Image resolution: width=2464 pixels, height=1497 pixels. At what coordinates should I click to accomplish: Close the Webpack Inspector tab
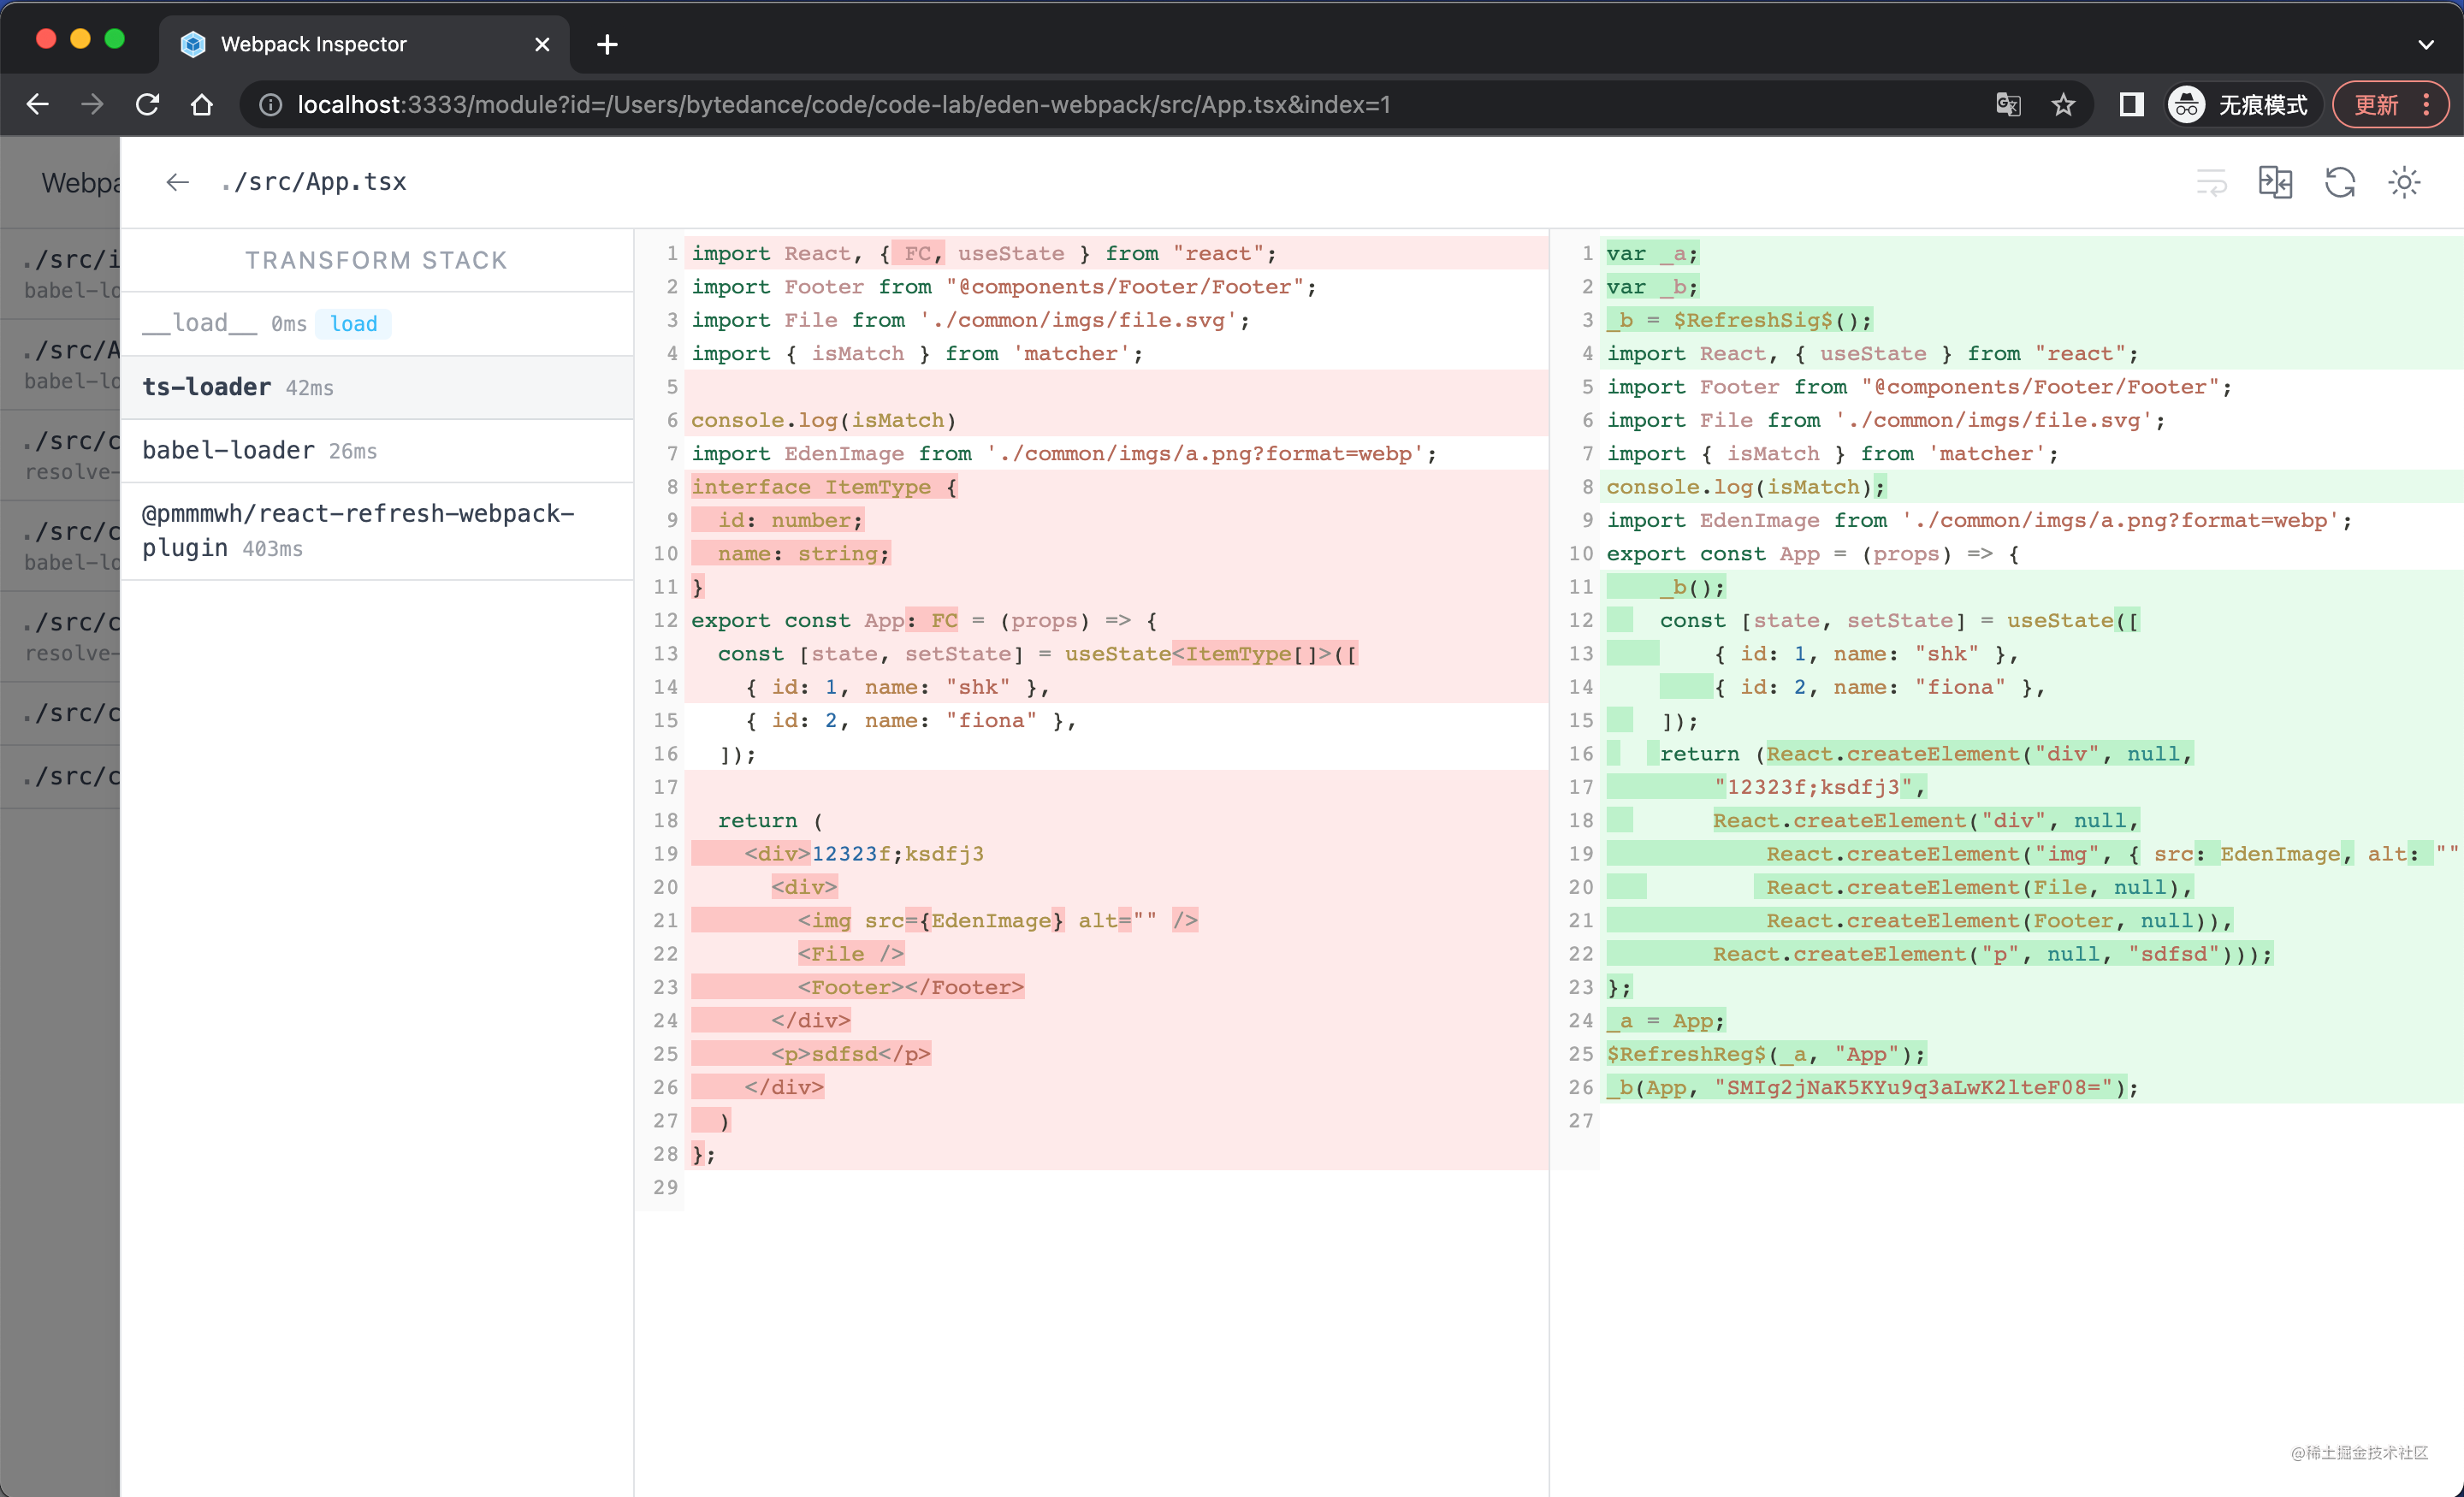click(542, 44)
